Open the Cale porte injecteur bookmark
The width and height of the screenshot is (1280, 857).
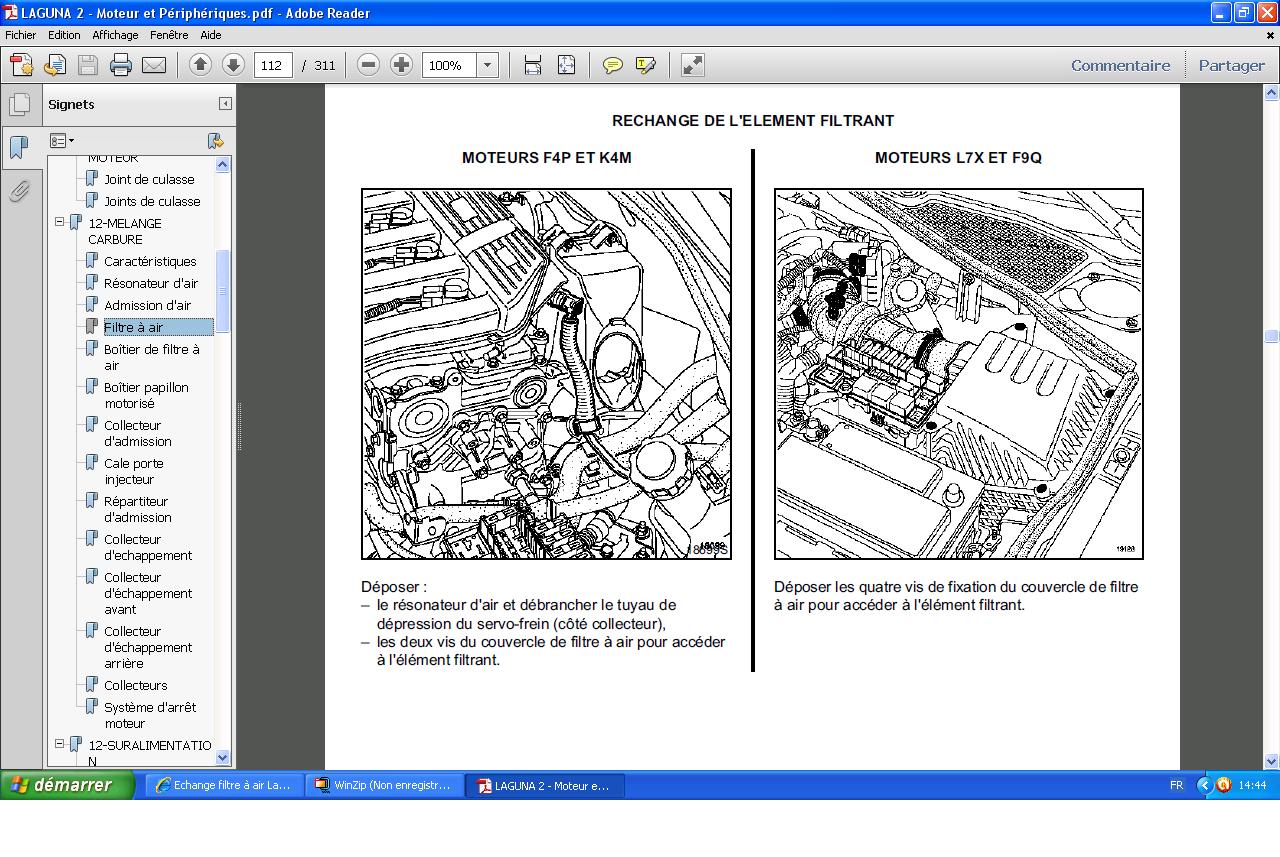click(133, 471)
